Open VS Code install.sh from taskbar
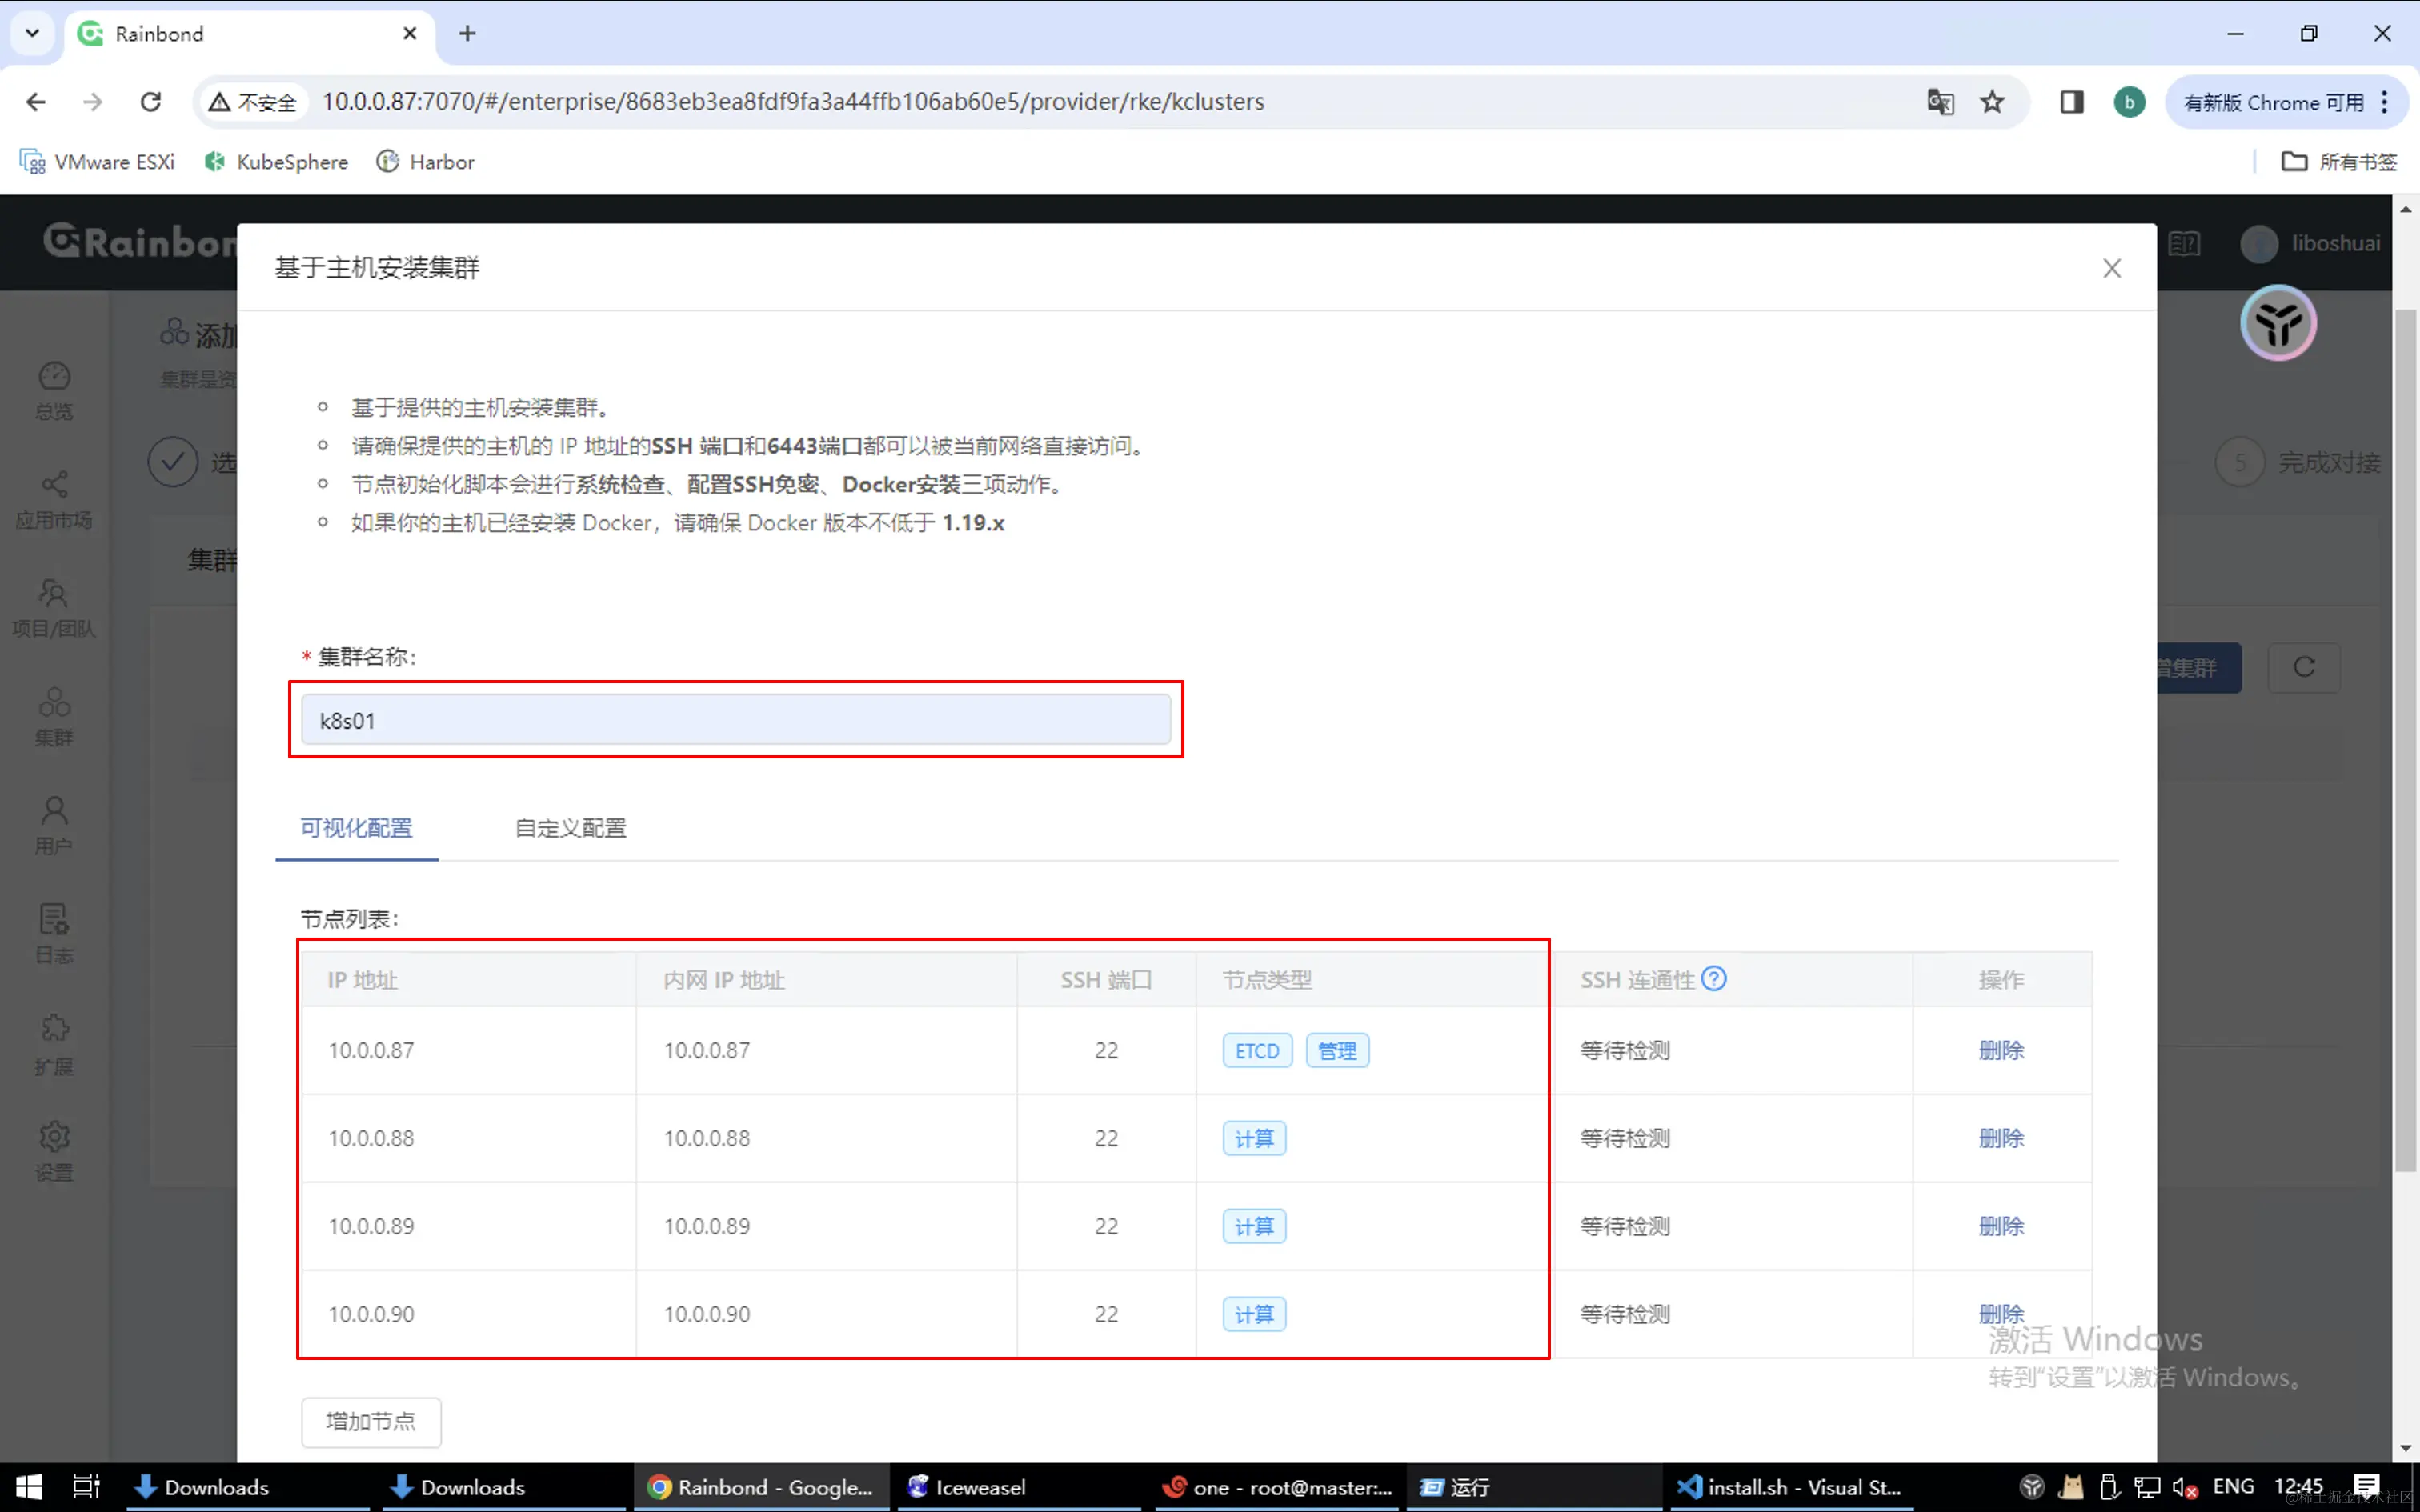This screenshot has height=1512, width=2420. click(x=1790, y=1487)
